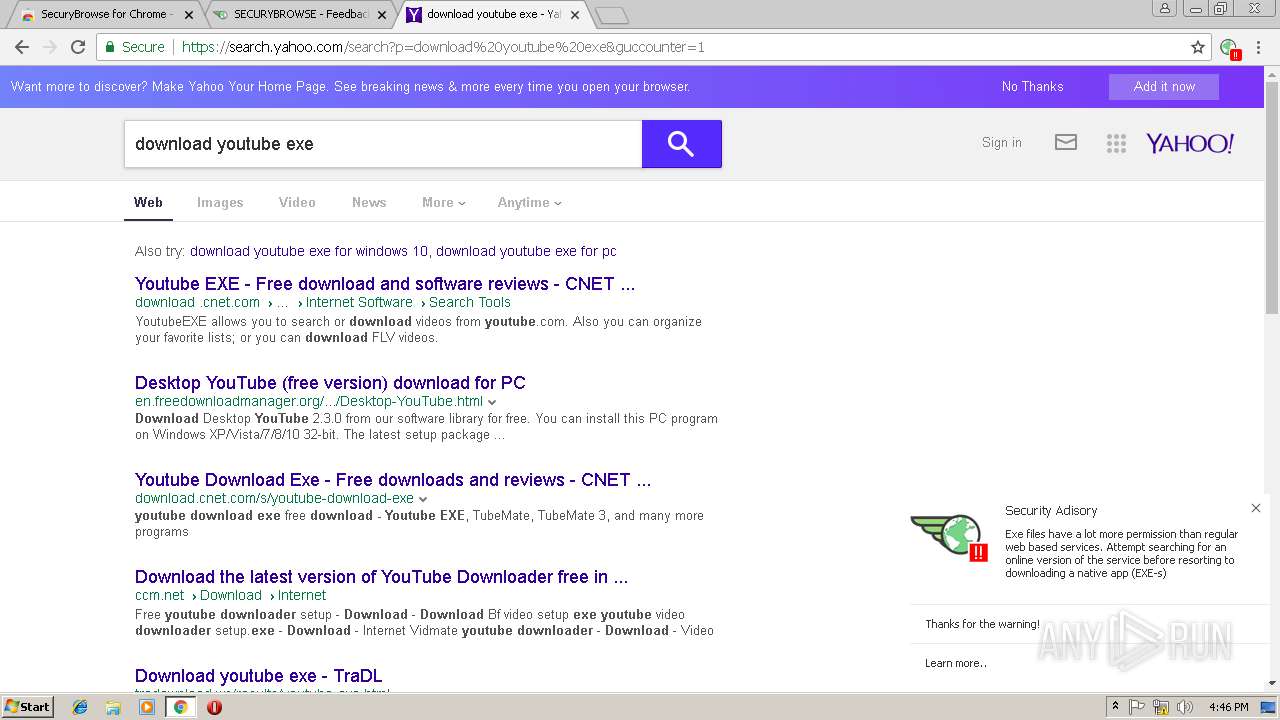Screen dimensions: 1280x720
Task: Click the red security taskbar icon
Action: pyautogui.click(x=214, y=707)
